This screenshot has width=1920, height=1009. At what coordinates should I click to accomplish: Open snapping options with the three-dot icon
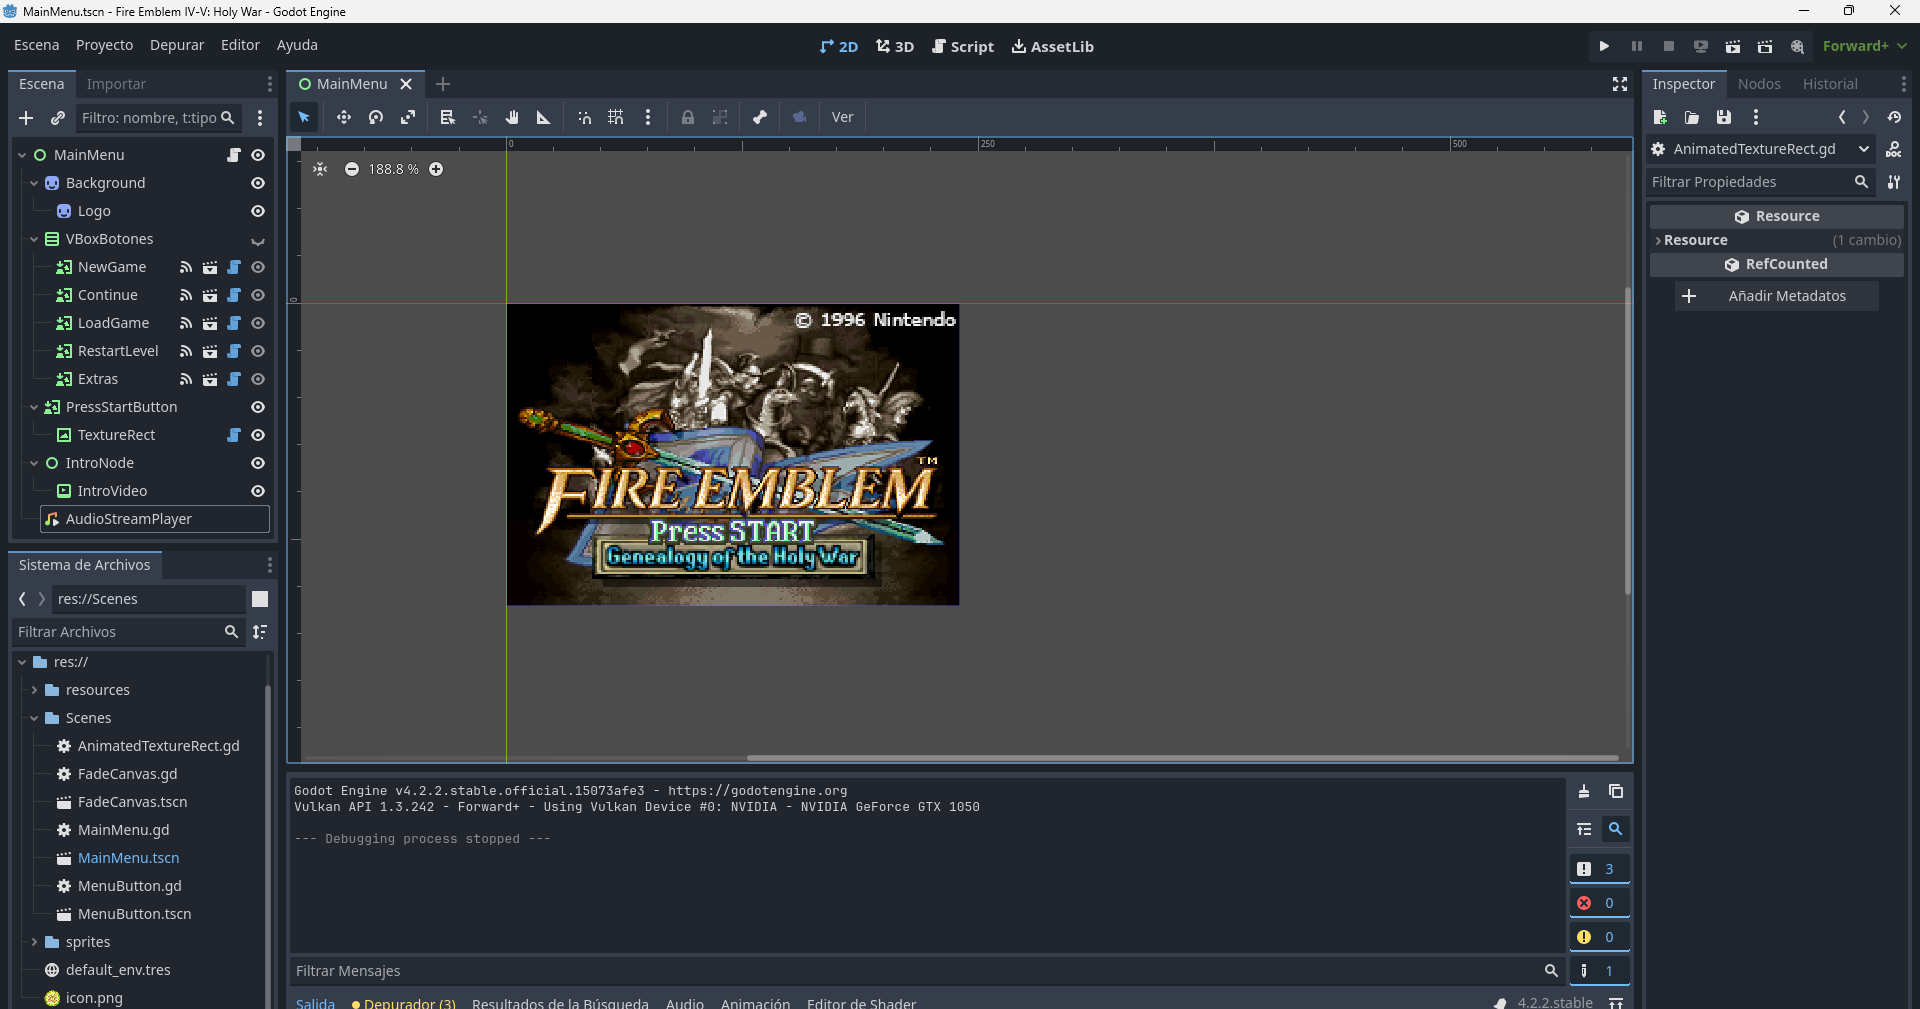pos(648,117)
